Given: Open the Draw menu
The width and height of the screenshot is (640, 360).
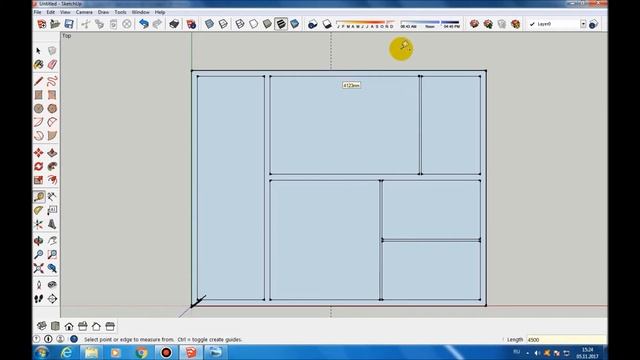Looking at the screenshot, I should 103,12.
